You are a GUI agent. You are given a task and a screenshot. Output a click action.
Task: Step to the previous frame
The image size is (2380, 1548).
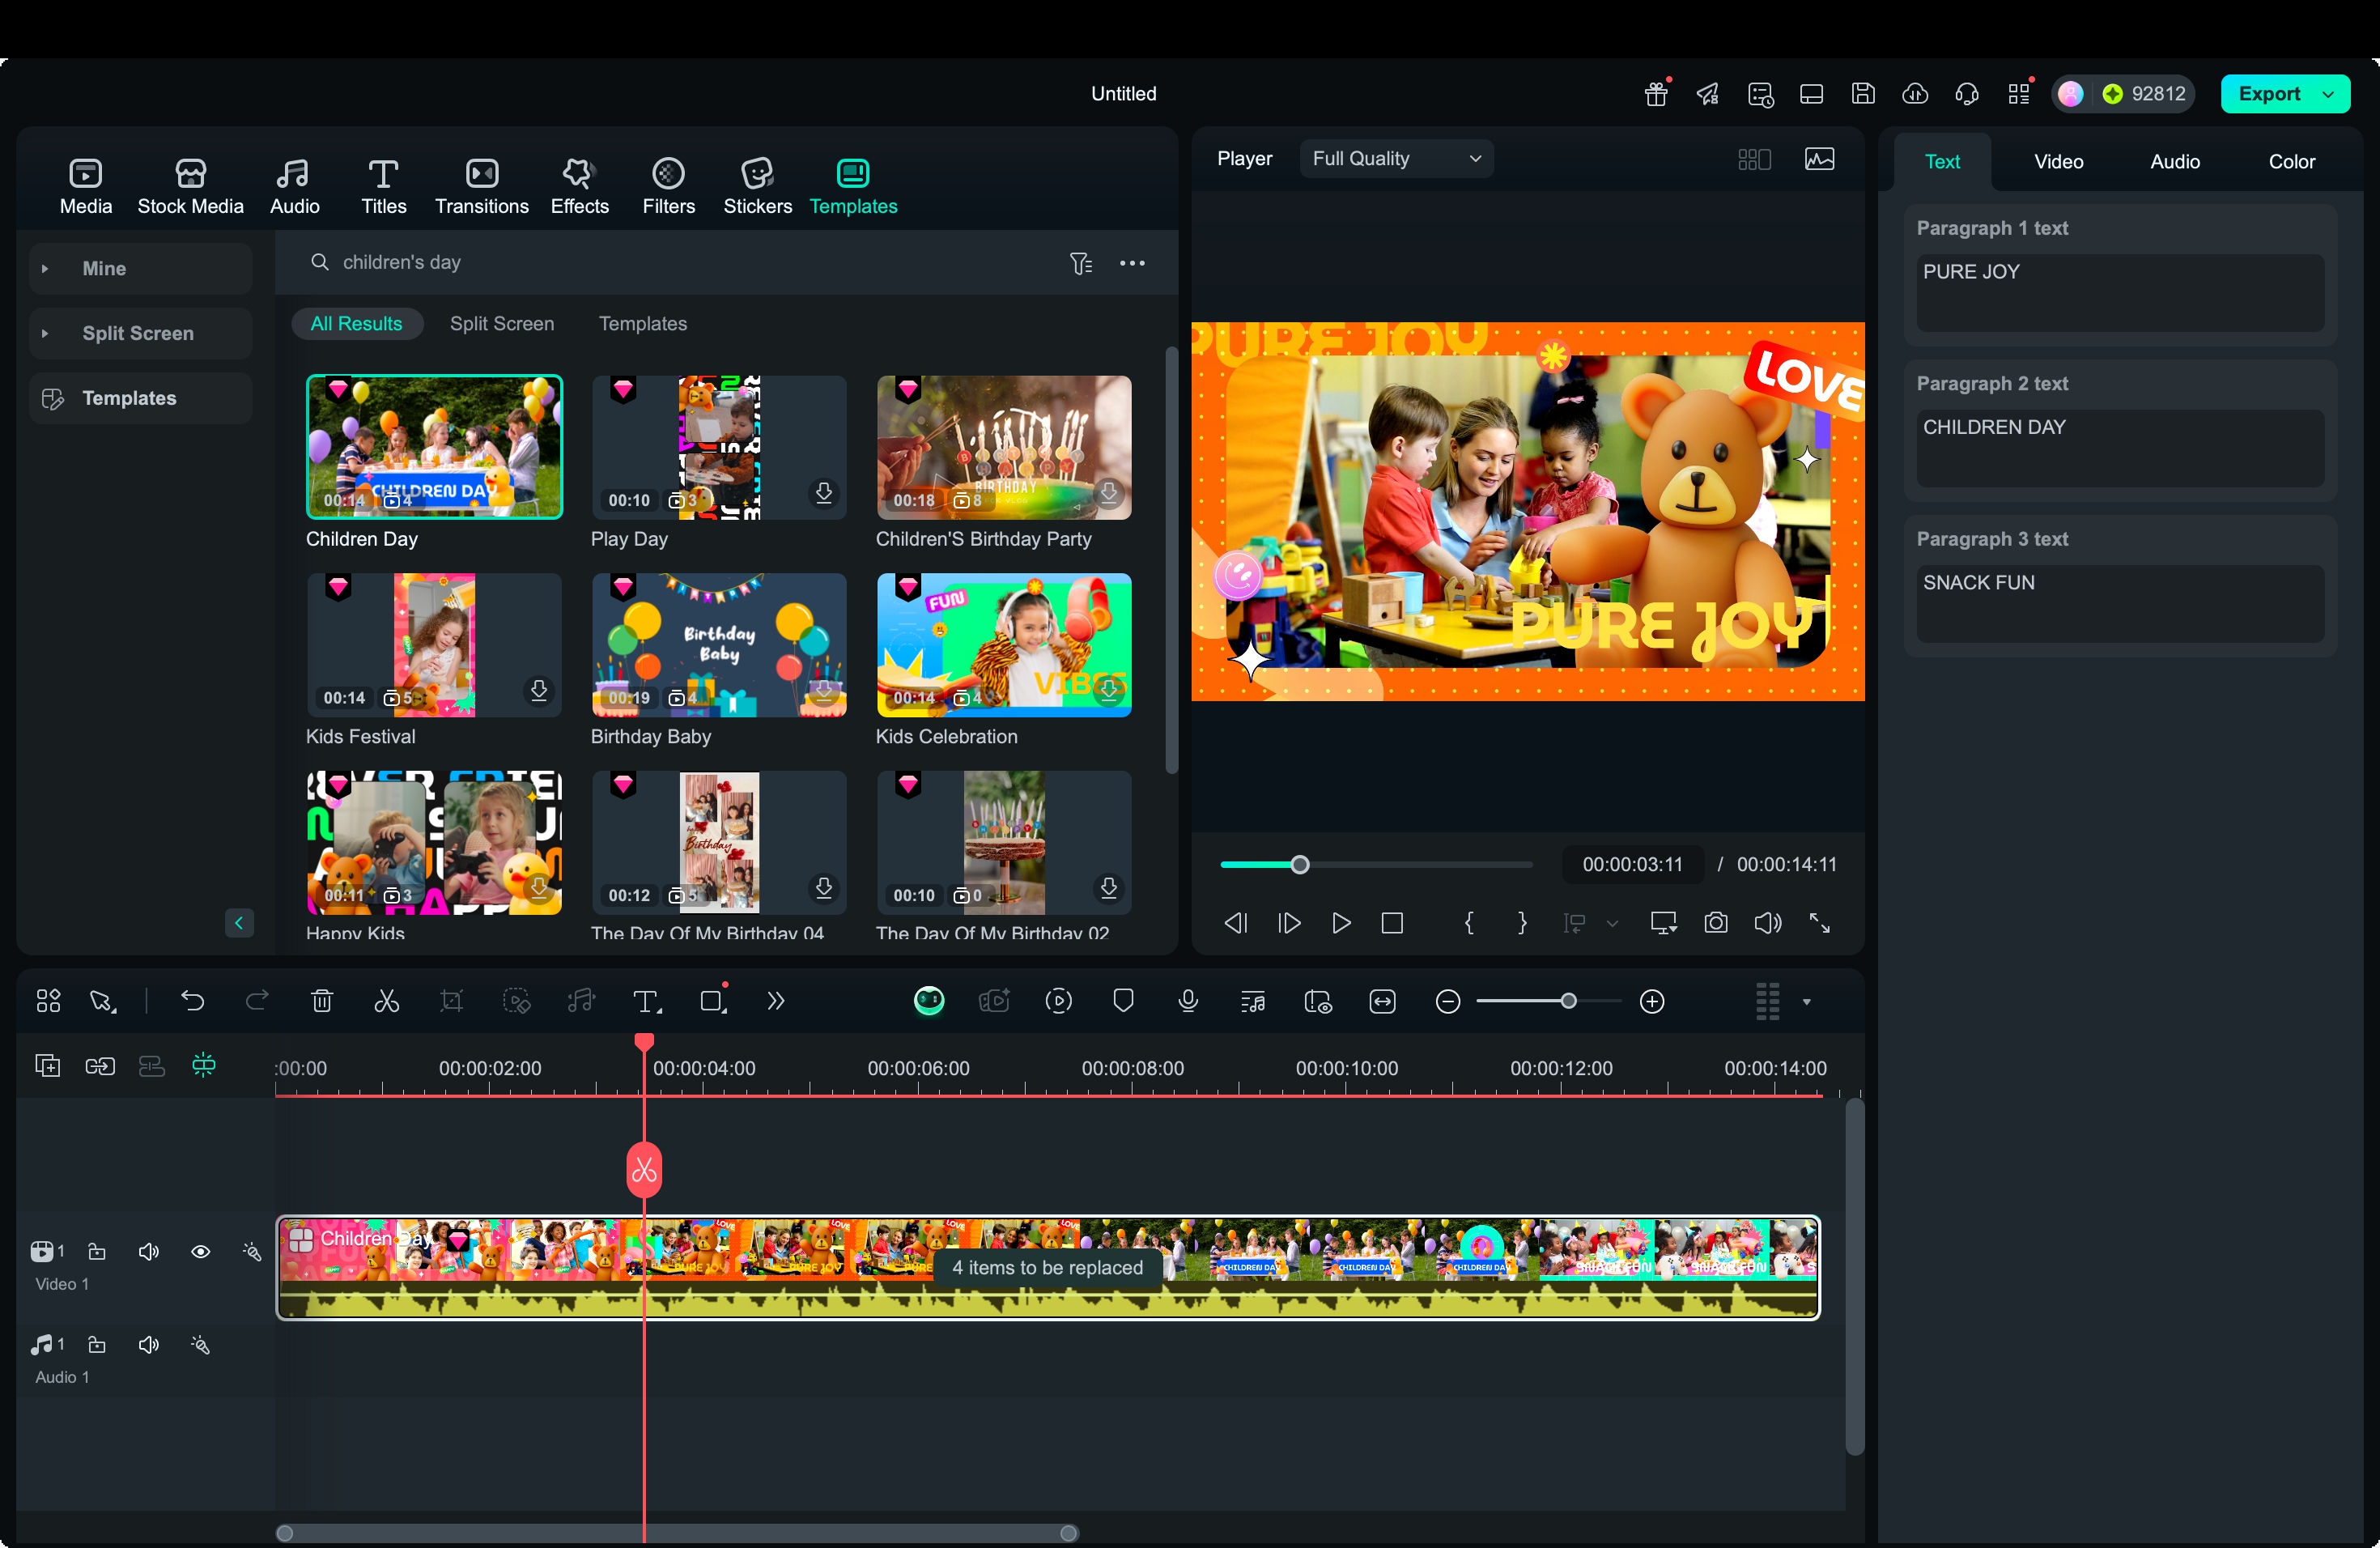pos(1235,923)
